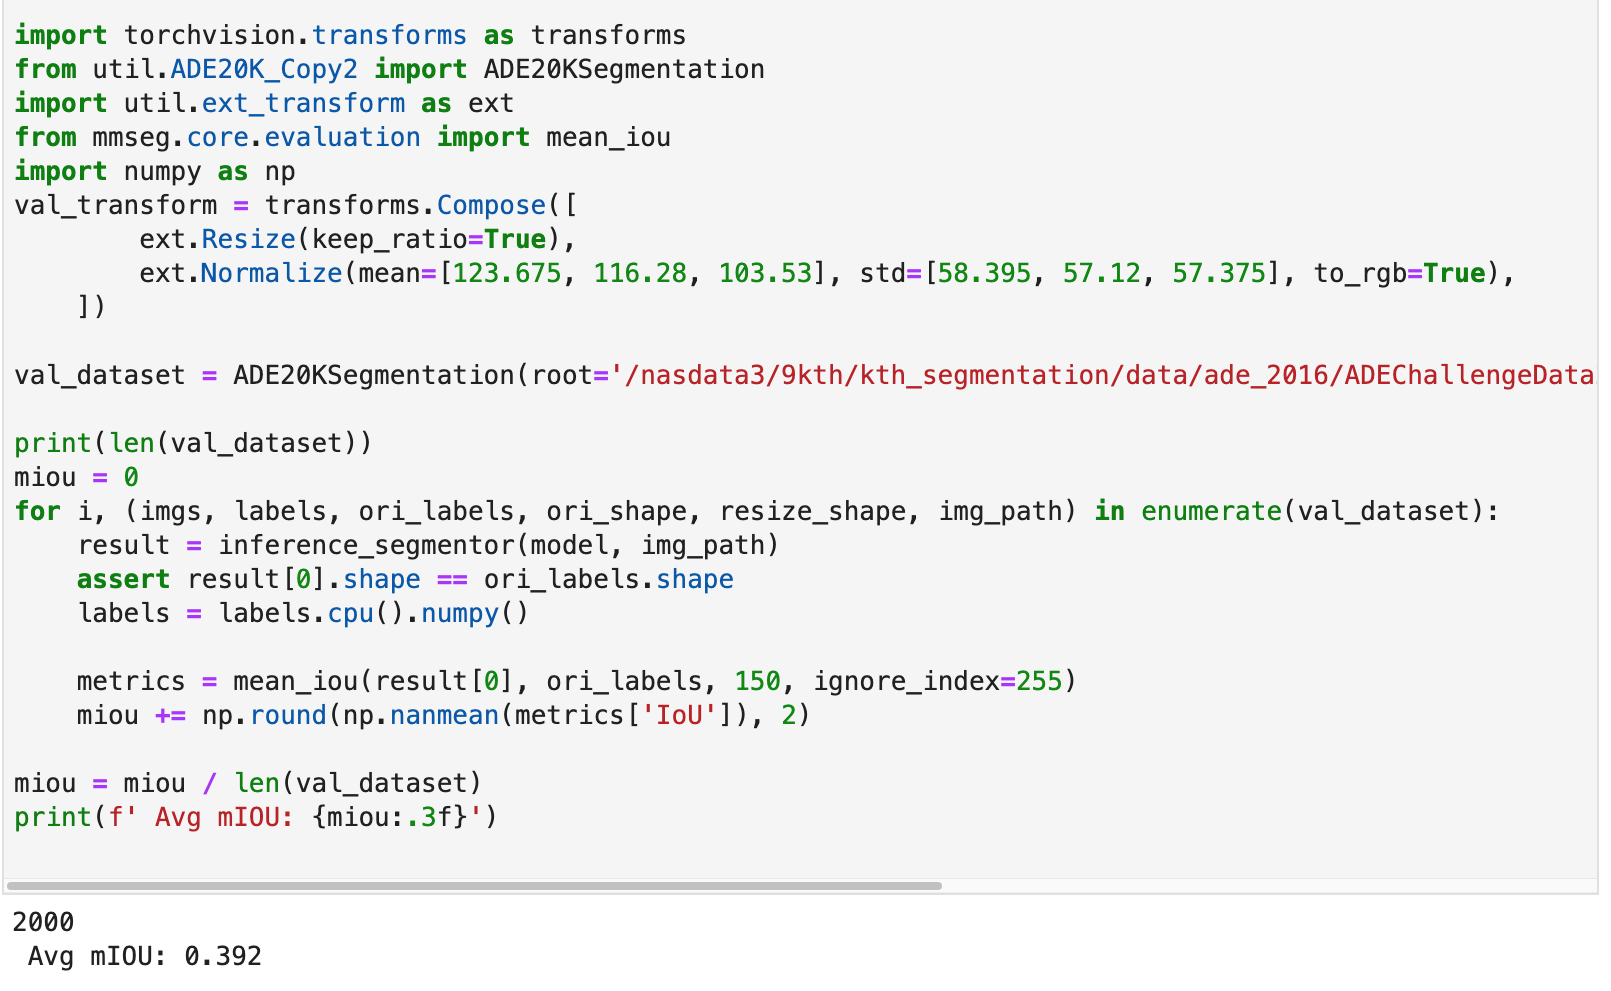1611x991 pixels.
Task: Click the std value 57.375
Action: coord(1219,273)
